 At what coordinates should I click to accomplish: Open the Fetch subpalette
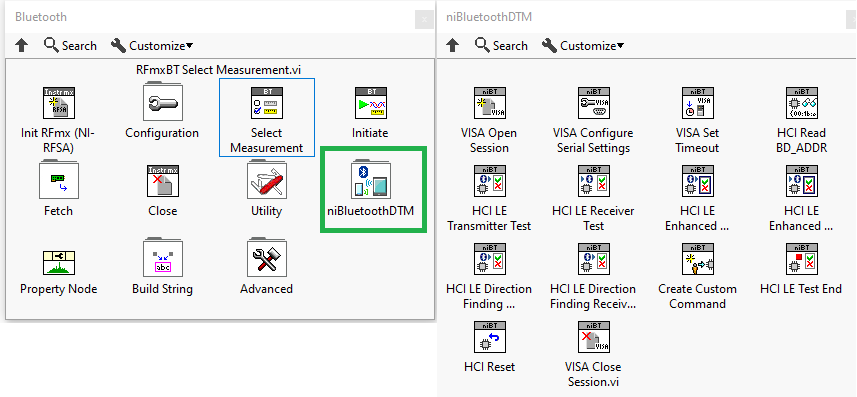(58, 179)
